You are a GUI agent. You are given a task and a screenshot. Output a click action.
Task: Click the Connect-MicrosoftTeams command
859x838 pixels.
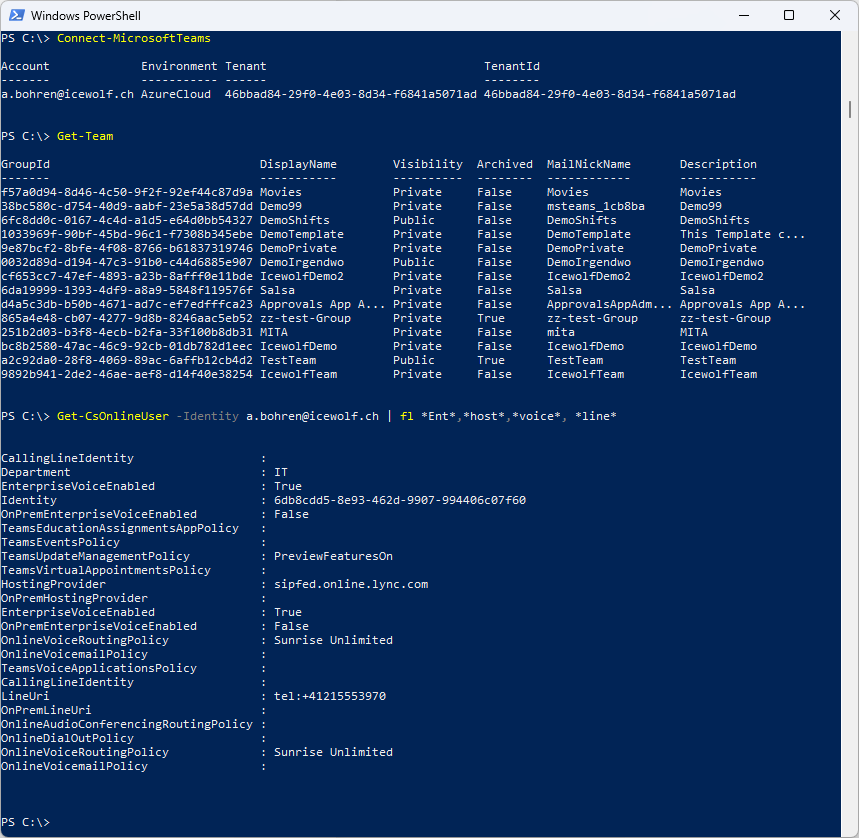[134, 38]
